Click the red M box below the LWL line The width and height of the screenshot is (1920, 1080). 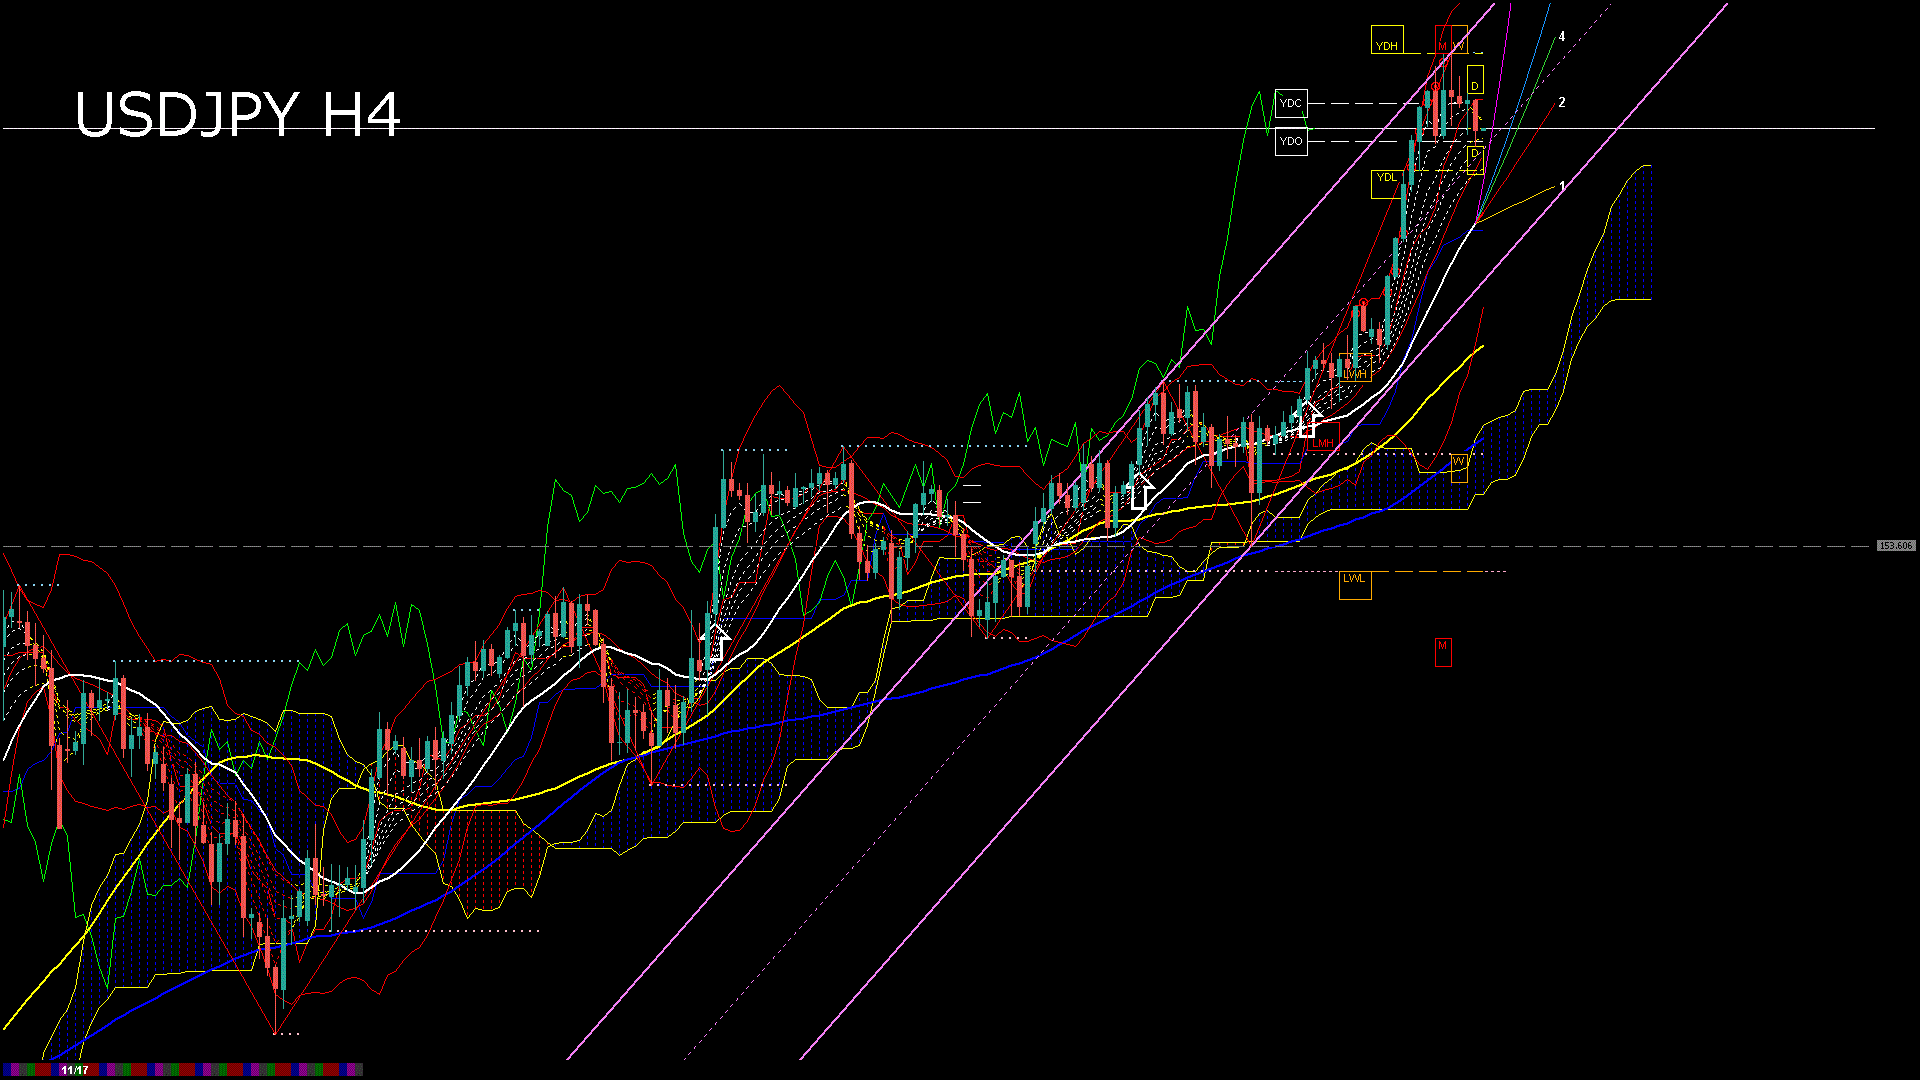1442,651
